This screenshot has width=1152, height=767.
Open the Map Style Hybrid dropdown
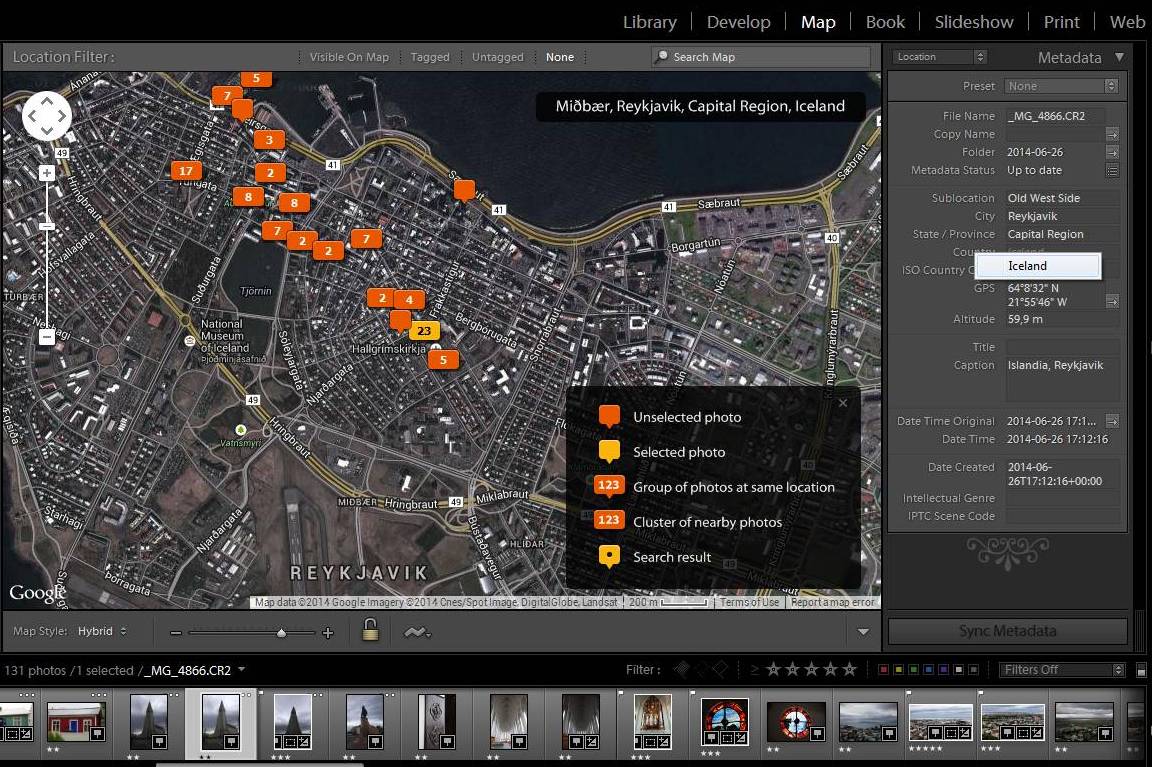click(x=102, y=631)
